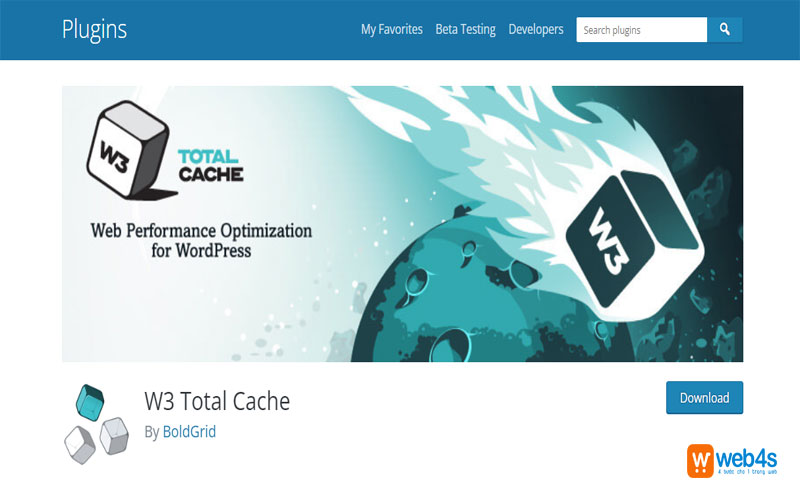The width and height of the screenshot is (800, 500).
Task: Click the TOTAL CACHE logo text
Action: coord(210,167)
